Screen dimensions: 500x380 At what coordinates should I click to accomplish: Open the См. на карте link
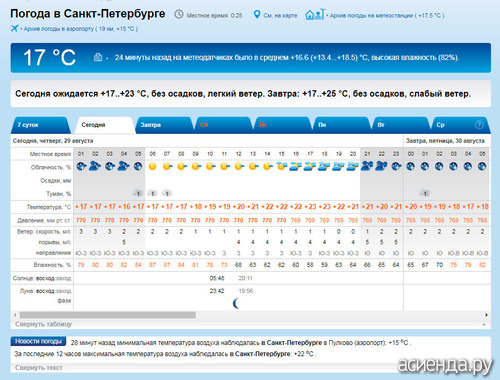(x=280, y=15)
